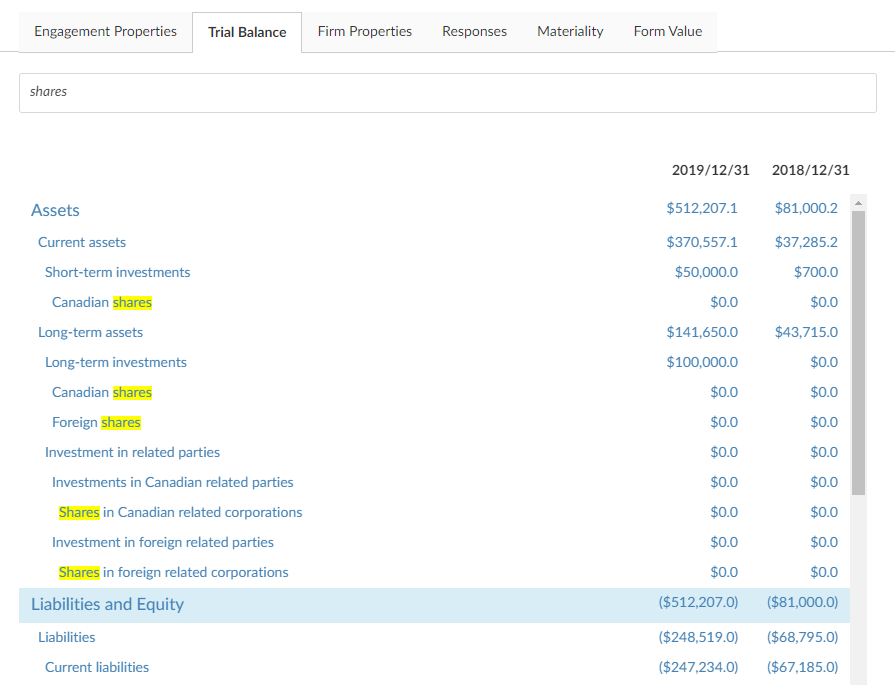Open Investment in related parties
This screenshot has height=685, width=895.
132,452
